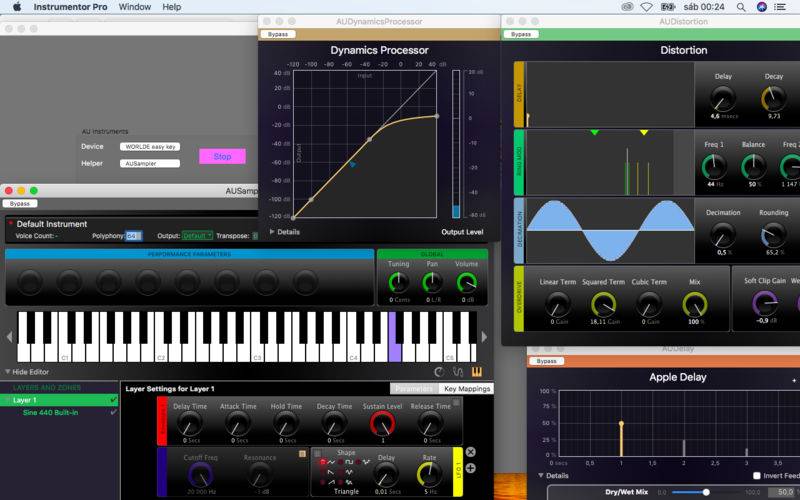Shift keyboard right with the arrow
This screenshot has width=800, height=500.
pos(484,337)
